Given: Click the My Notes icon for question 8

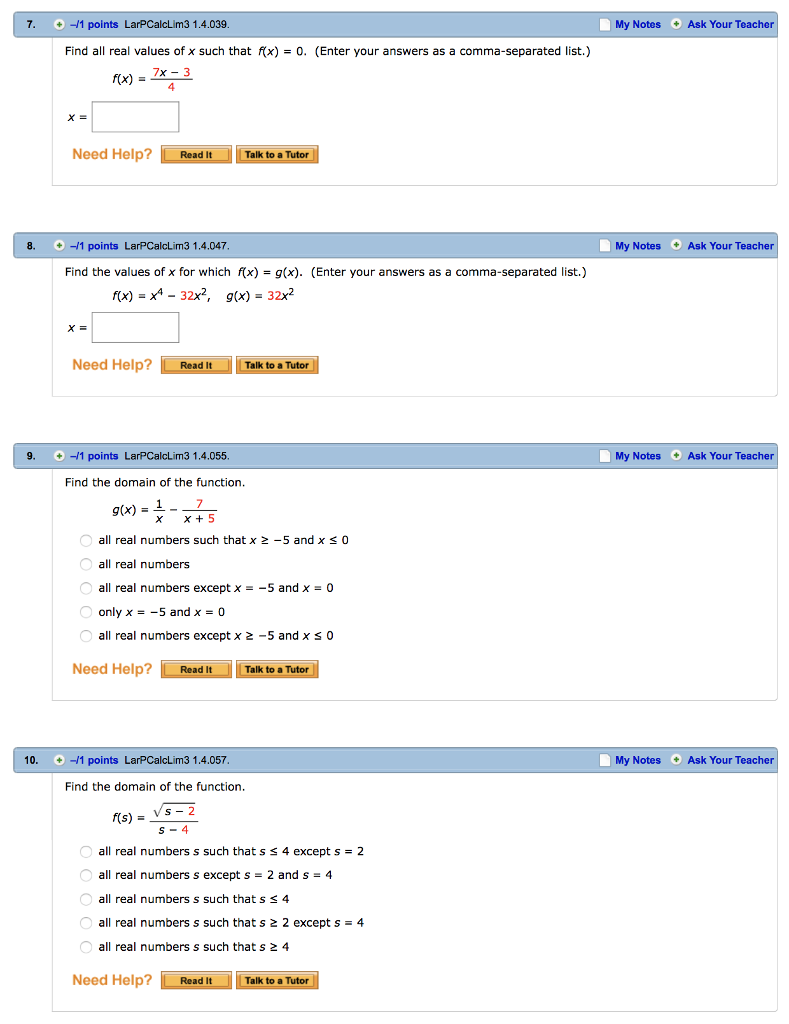Looking at the screenshot, I should tap(604, 245).
